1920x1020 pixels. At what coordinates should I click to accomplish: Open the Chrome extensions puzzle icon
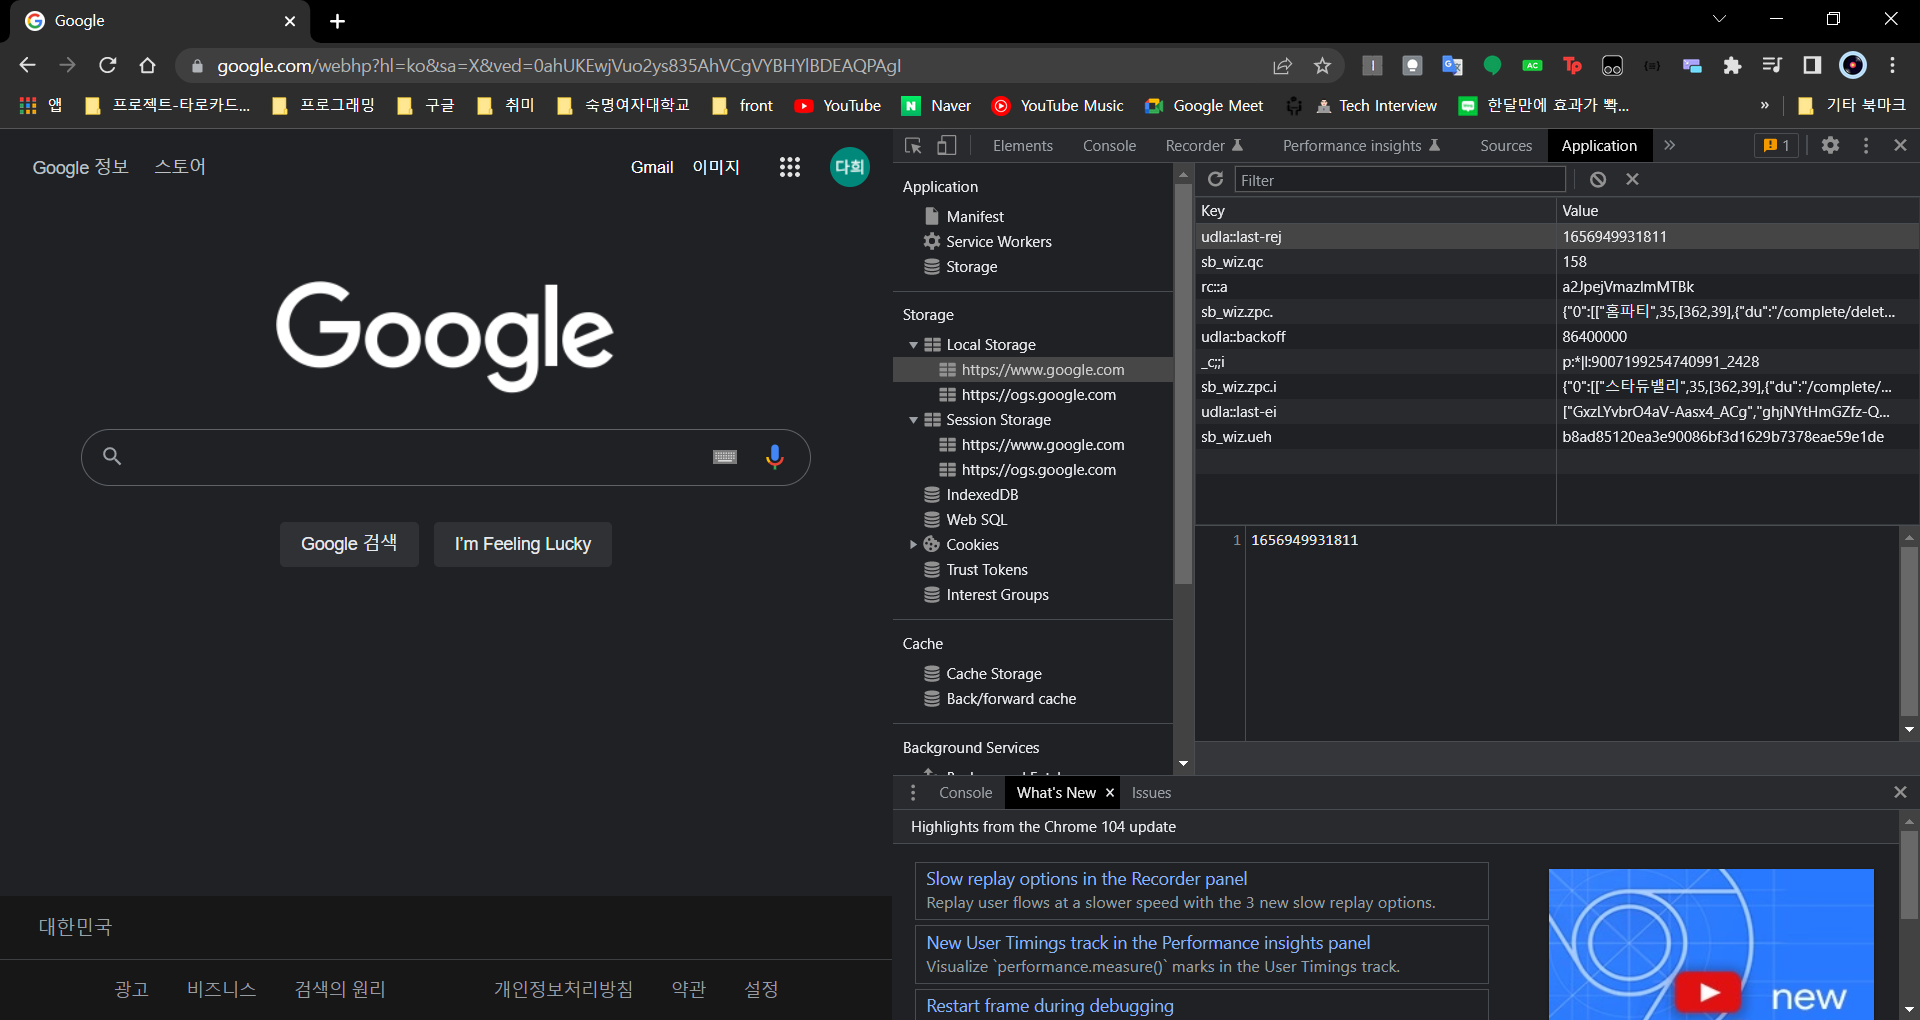[1732, 66]
